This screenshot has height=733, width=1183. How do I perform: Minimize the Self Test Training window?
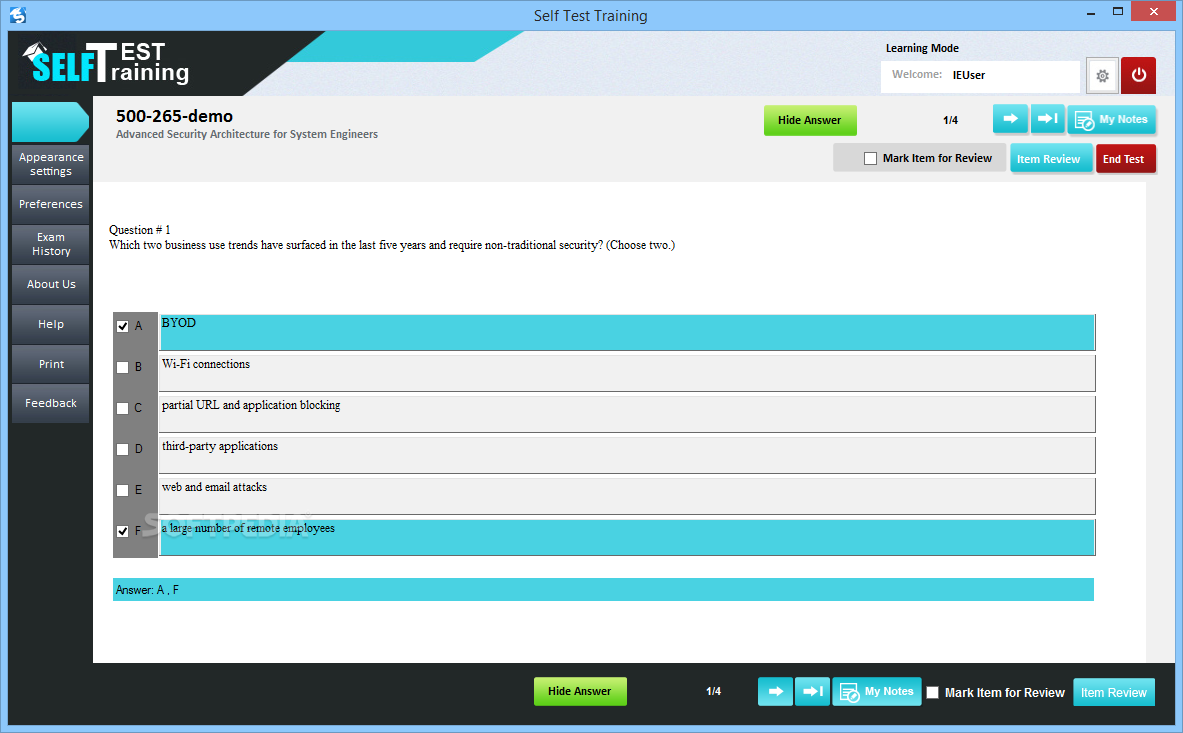coord(1091,12)
